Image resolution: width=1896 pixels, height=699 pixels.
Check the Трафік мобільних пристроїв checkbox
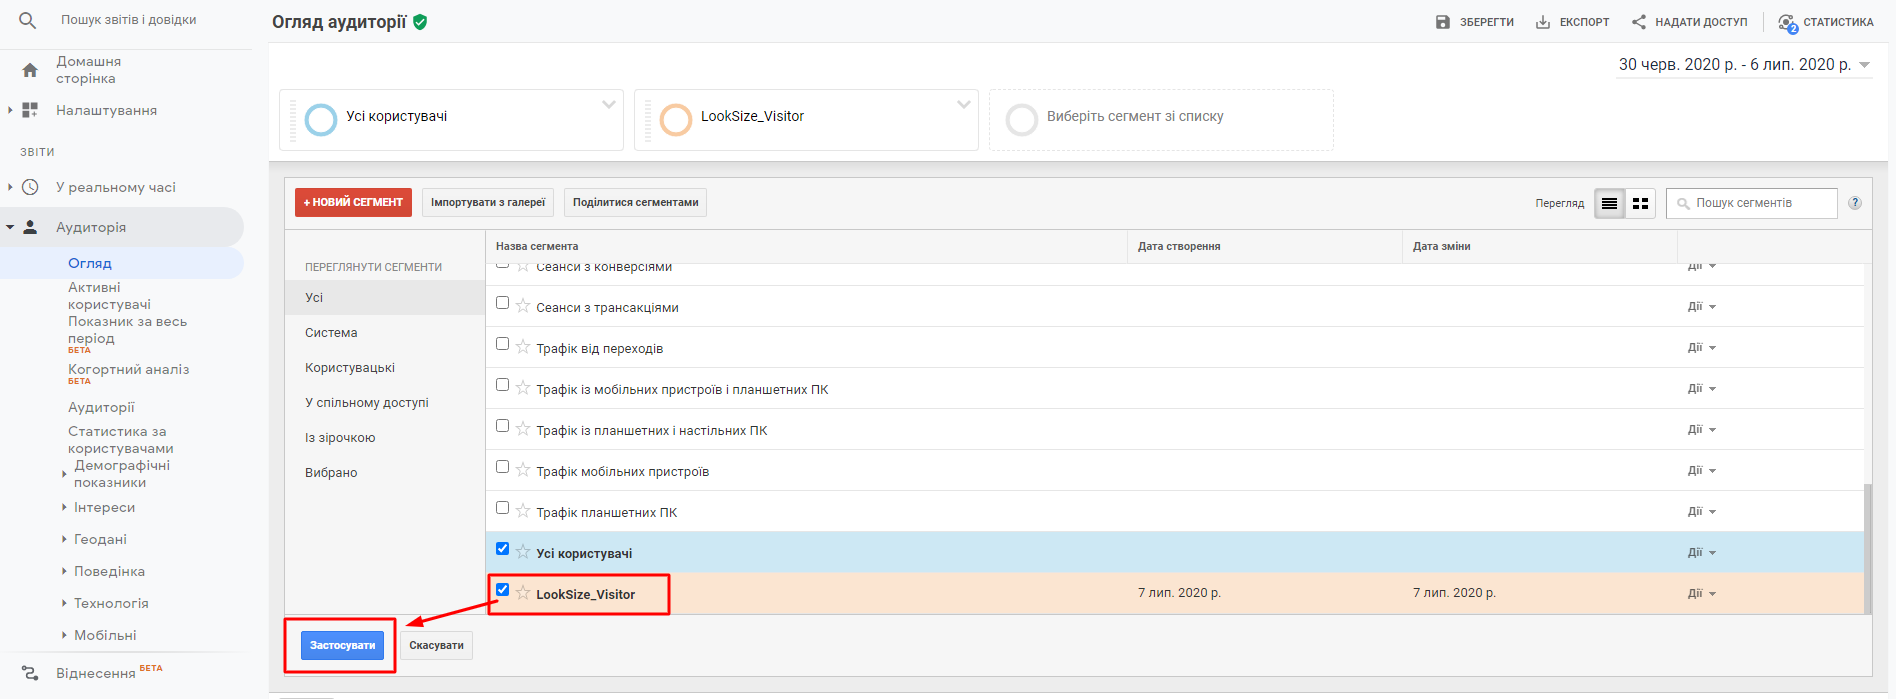coord(502,466)
